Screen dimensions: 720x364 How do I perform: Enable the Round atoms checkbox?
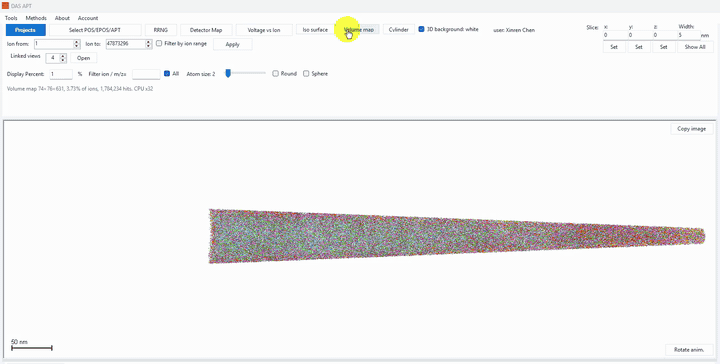(x=276, y=73)
